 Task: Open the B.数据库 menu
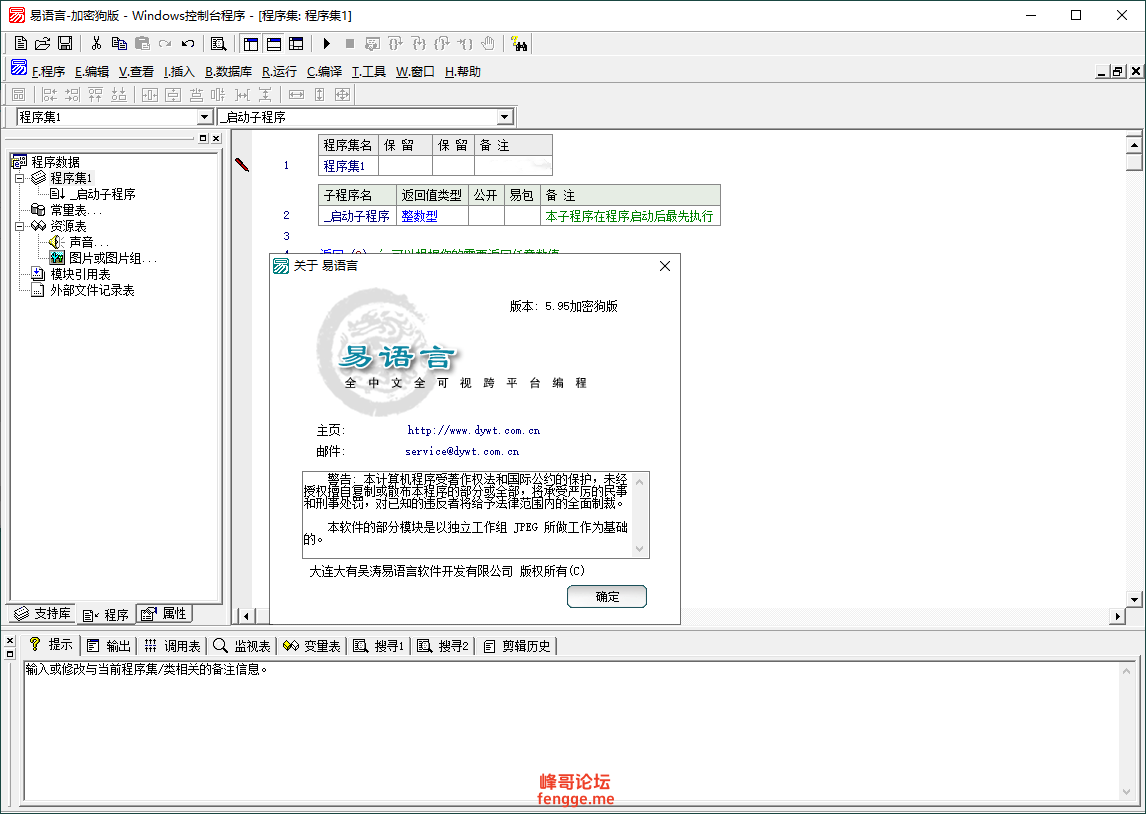coord(228,72)
